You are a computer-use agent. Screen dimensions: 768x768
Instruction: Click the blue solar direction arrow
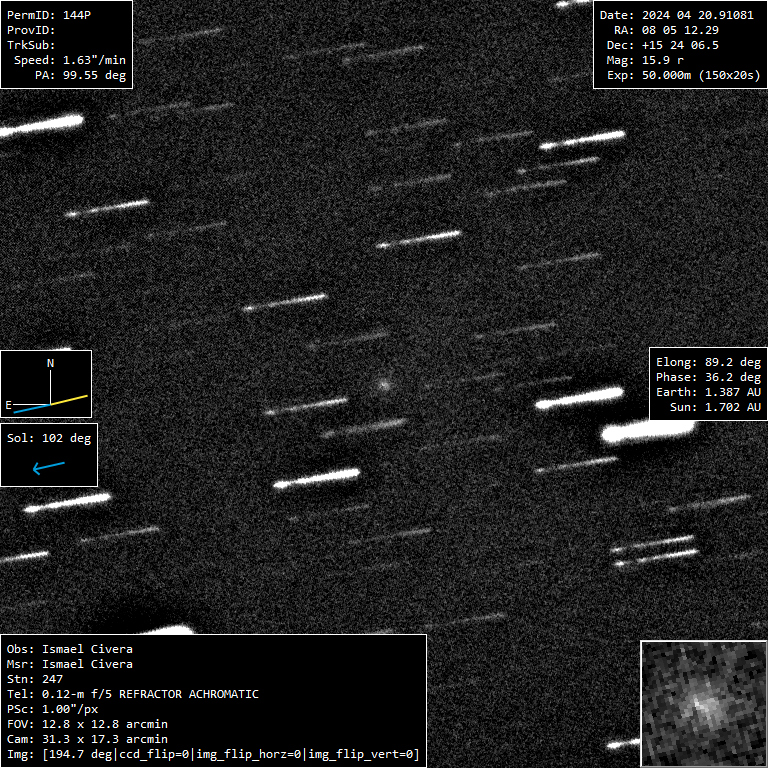click(48, 467)
